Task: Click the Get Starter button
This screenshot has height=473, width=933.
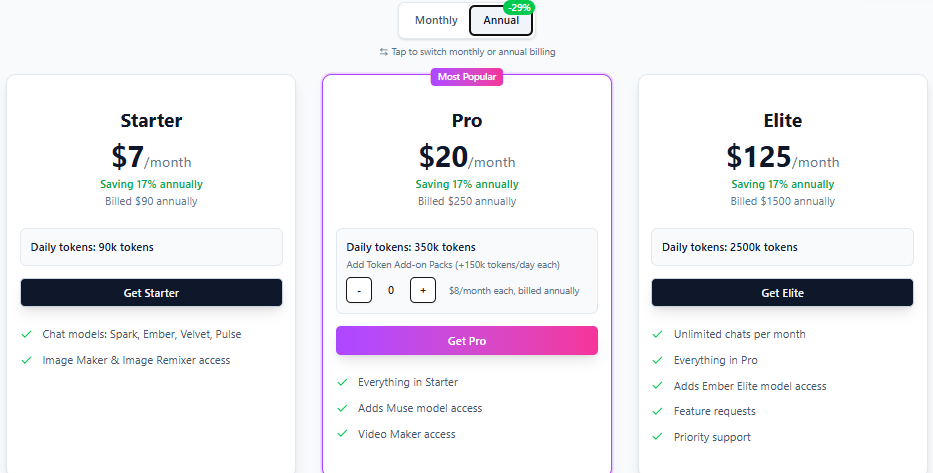Action: pos(151,293)
